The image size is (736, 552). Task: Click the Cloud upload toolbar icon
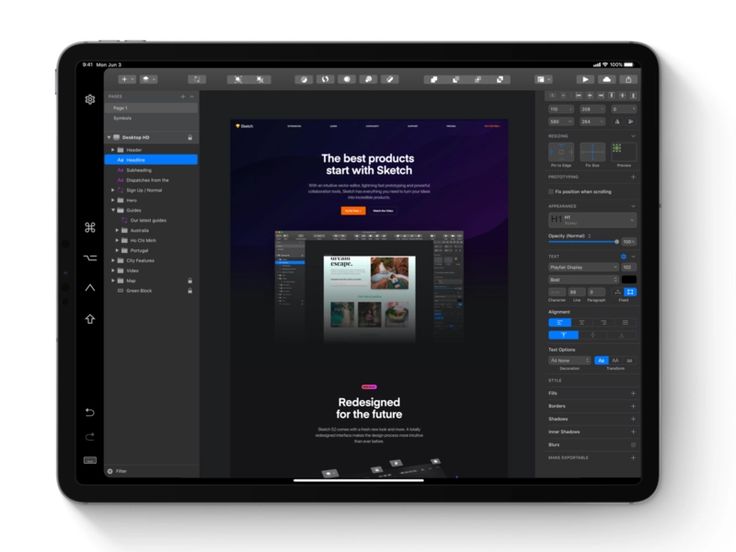tap(606, 79)
